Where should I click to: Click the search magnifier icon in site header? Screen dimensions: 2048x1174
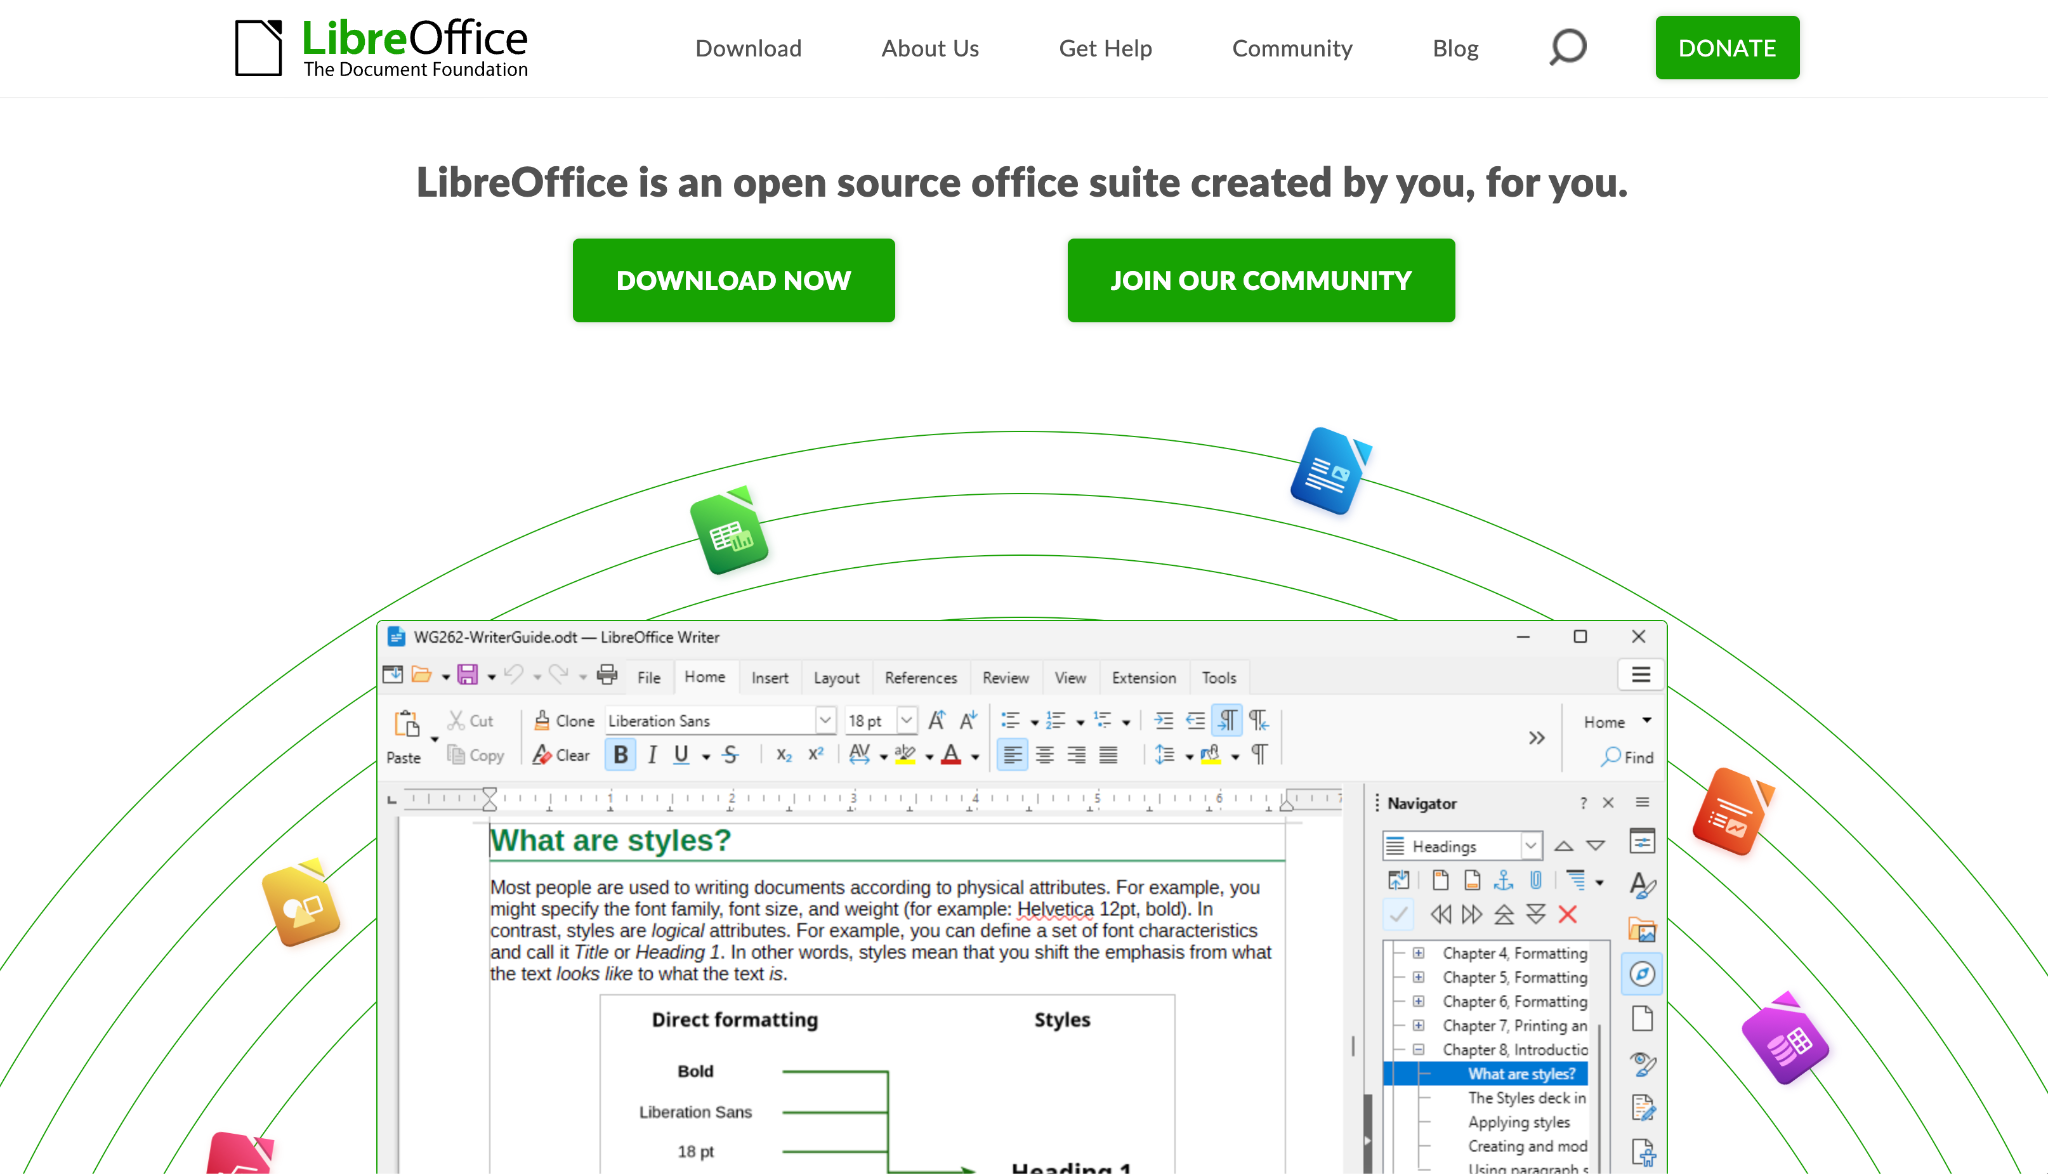point(1567,47)
